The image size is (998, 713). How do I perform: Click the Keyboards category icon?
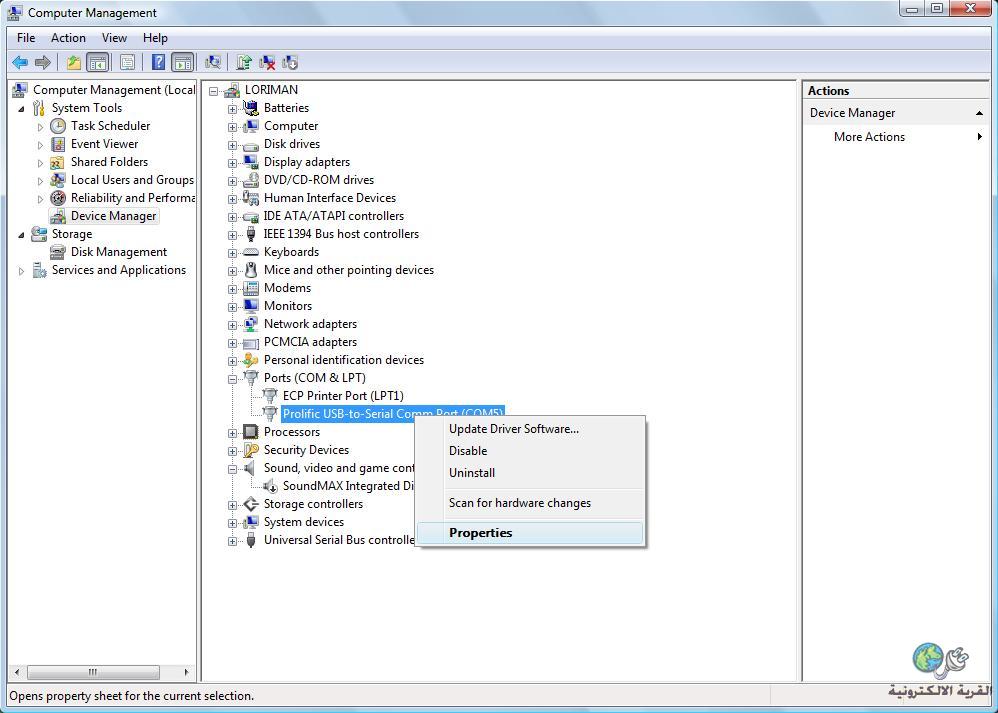[x=251, y=252]
